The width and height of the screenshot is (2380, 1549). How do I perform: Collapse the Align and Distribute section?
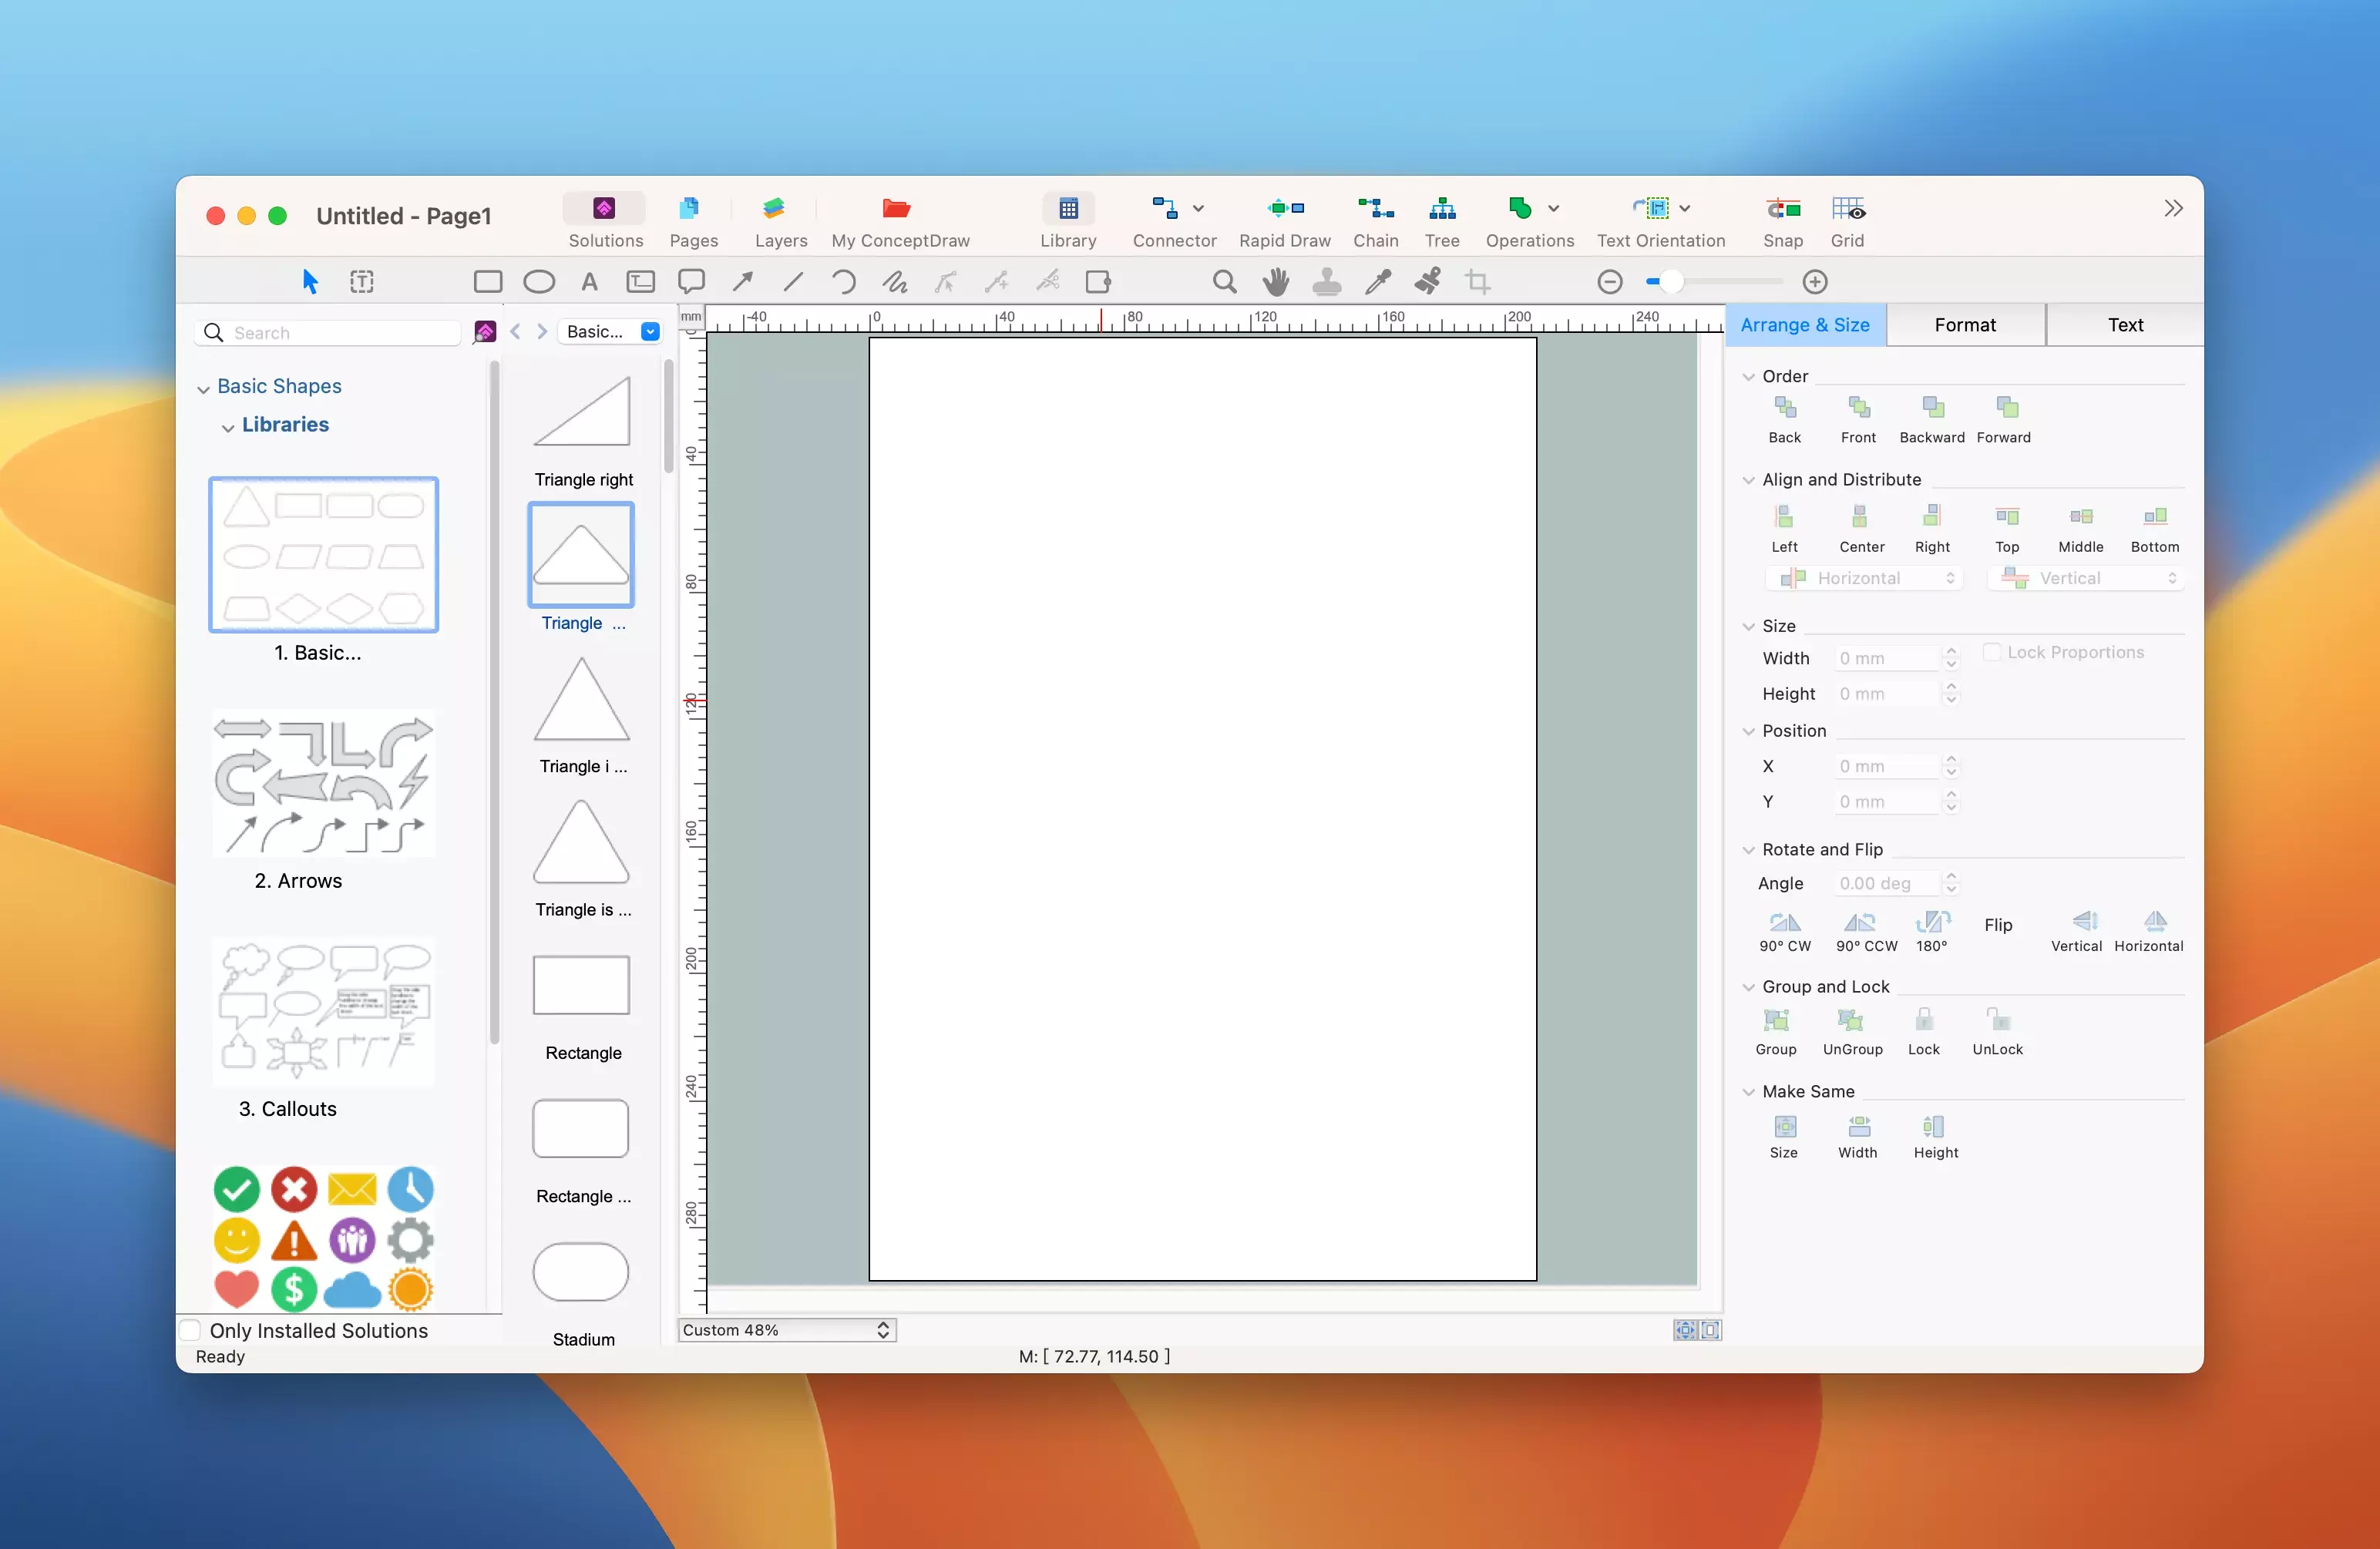[1748, 480]
